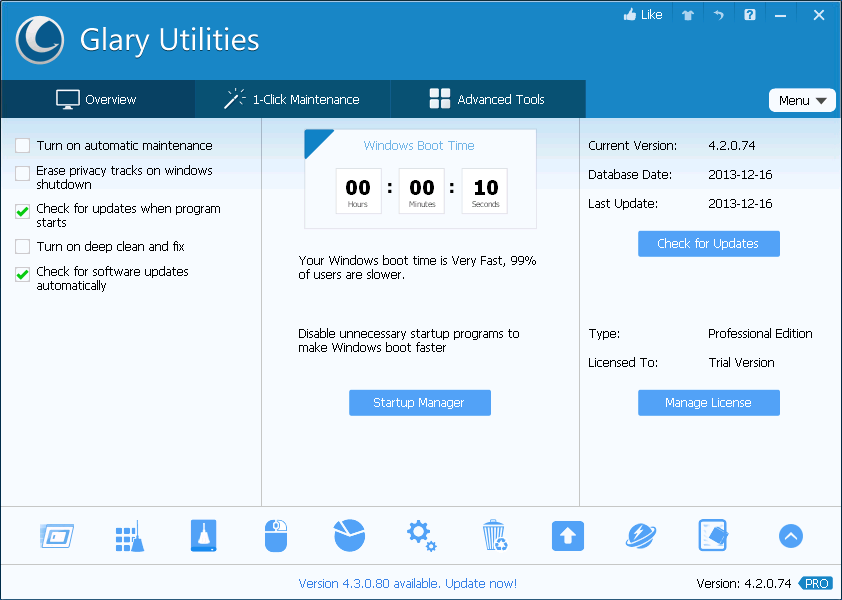Image resolution: width=842 pixels, height=600 pixels.
Task: Toggle Turn on deep clean and fix
Action: 22,247
